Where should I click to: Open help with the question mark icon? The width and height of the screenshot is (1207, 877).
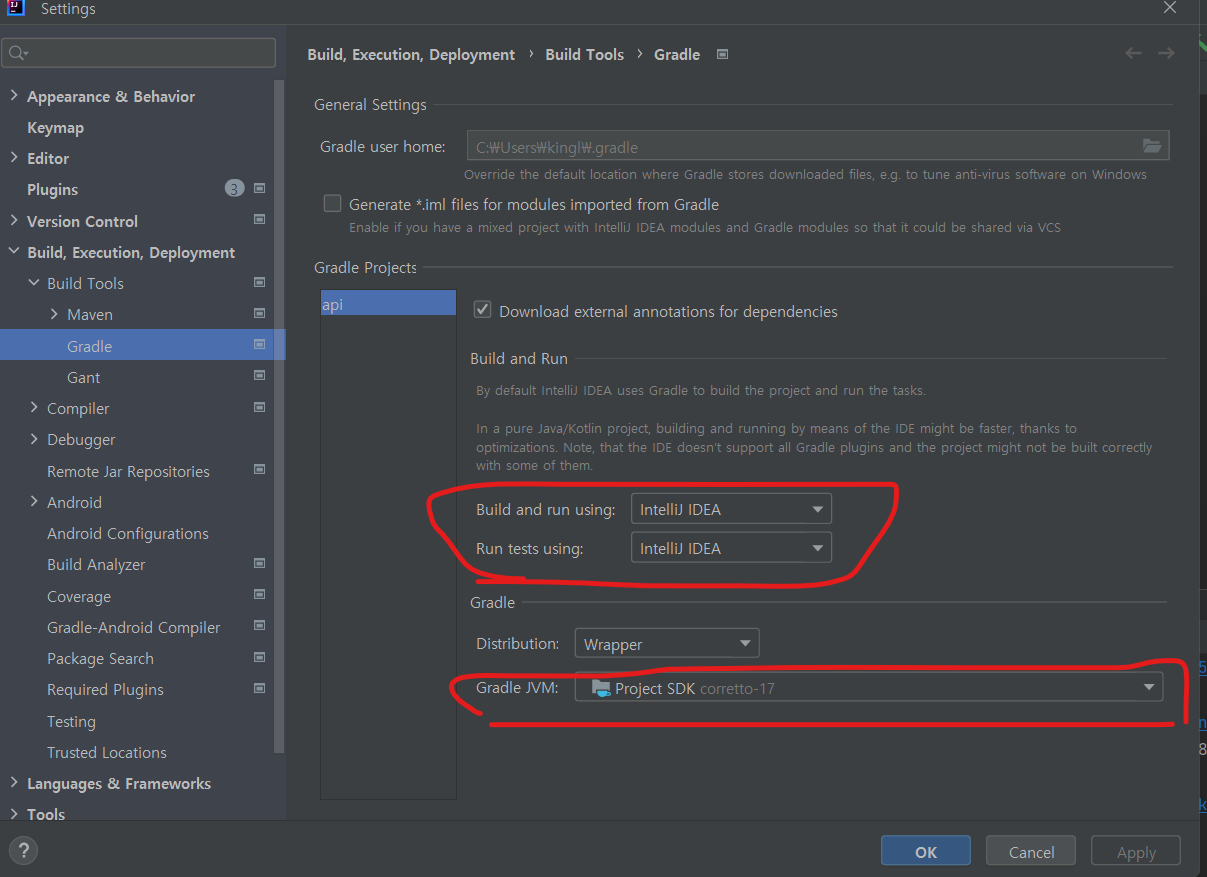tap(23, 851)
